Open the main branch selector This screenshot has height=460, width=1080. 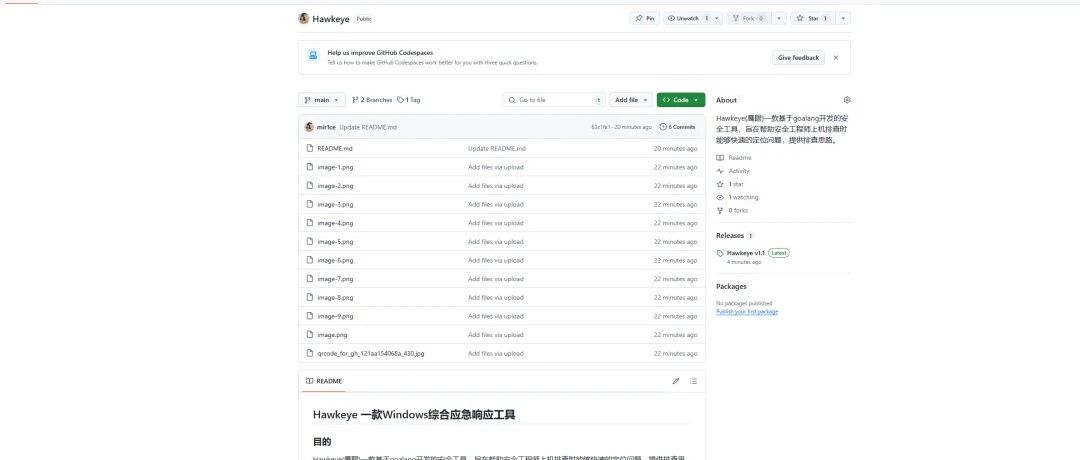pos(322,100)
